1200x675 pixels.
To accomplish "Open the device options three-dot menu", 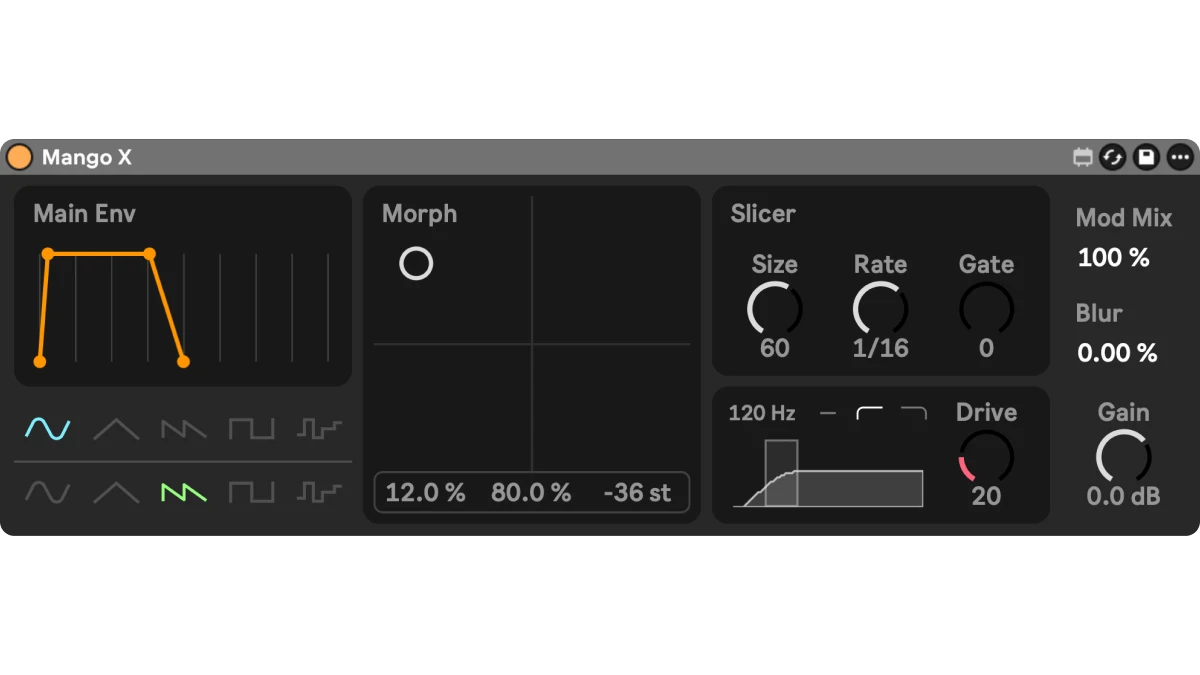I will point(1180,157).
